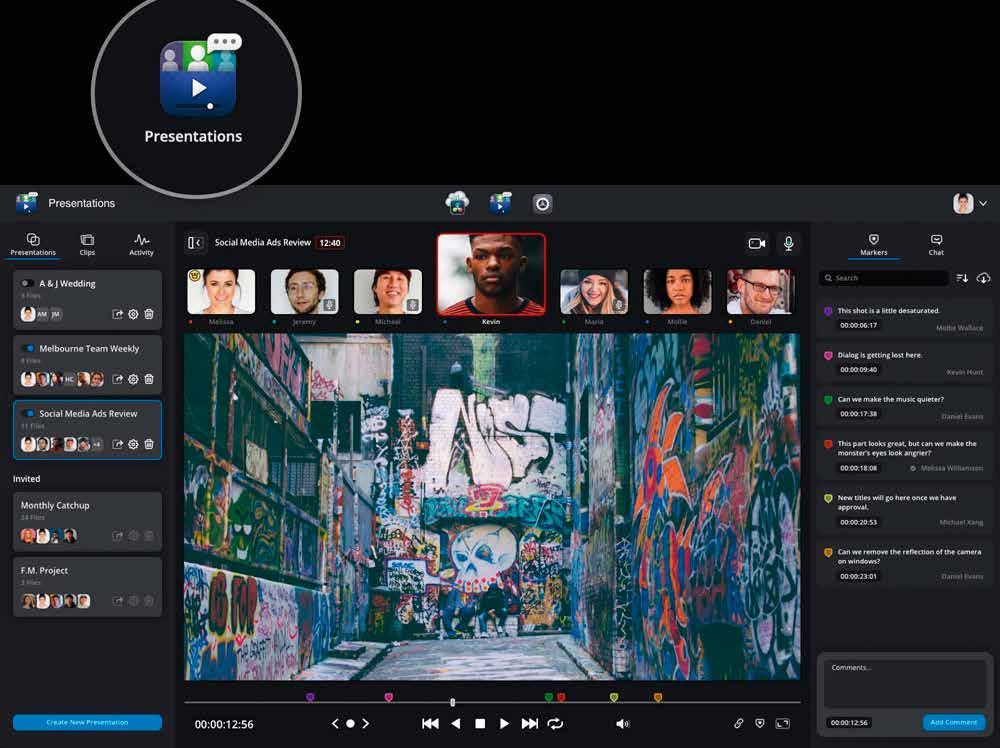Share the A & J Wedding presentation

(x=117, y=314)
